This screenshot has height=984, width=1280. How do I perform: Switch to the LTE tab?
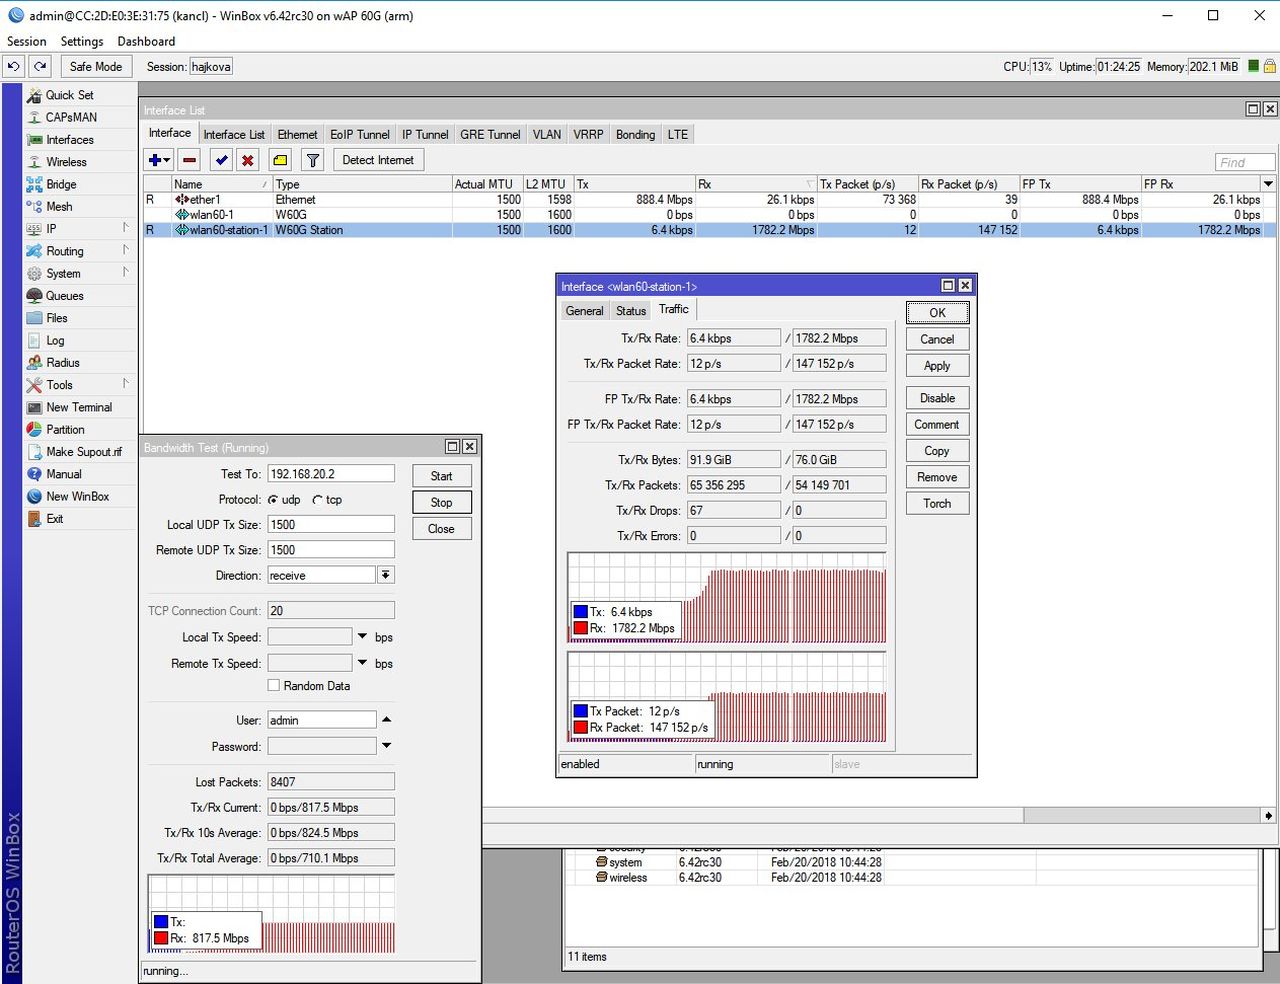click(x=678, y=134)
